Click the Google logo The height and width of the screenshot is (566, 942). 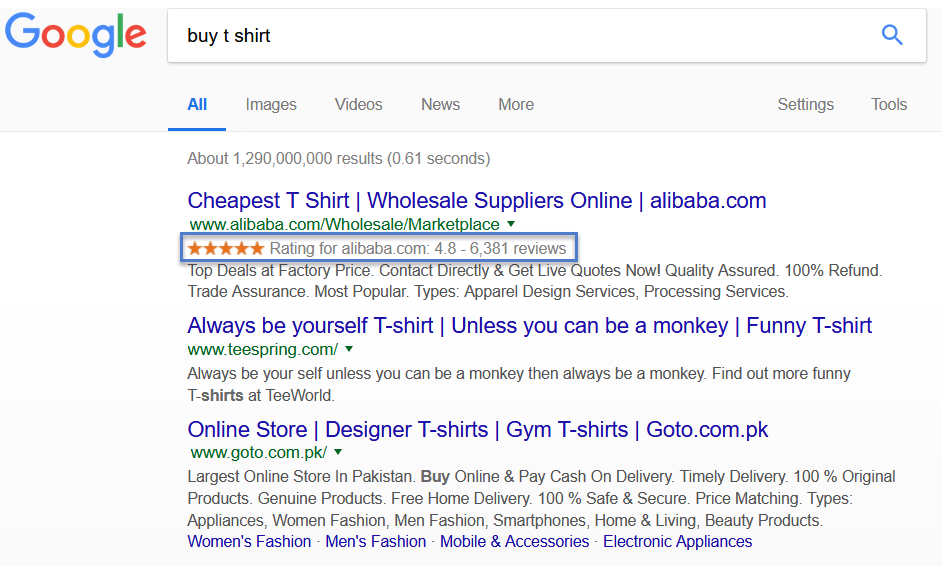pos(76,35)
